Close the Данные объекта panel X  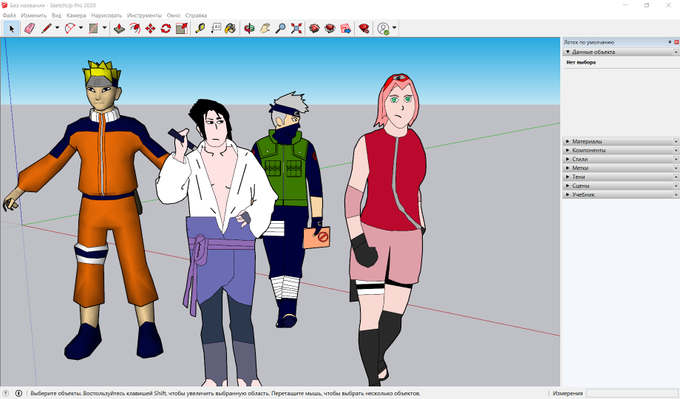point(676,52)
